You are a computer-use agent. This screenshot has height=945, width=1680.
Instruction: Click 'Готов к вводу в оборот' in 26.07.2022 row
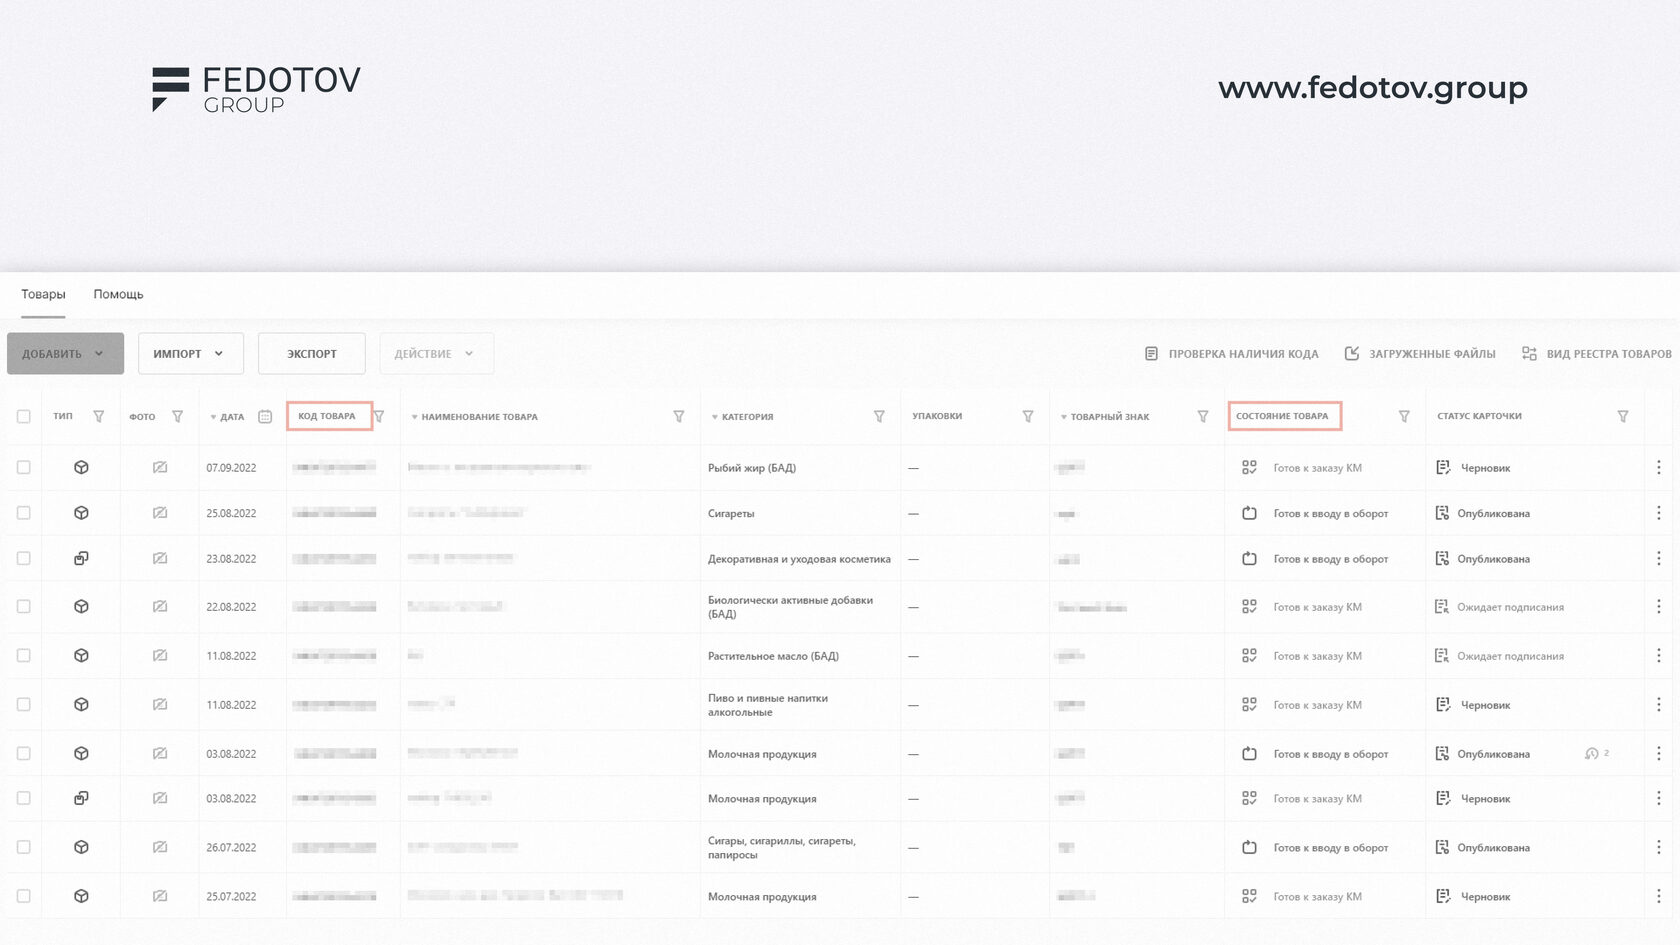click(x=1330, y=848)
